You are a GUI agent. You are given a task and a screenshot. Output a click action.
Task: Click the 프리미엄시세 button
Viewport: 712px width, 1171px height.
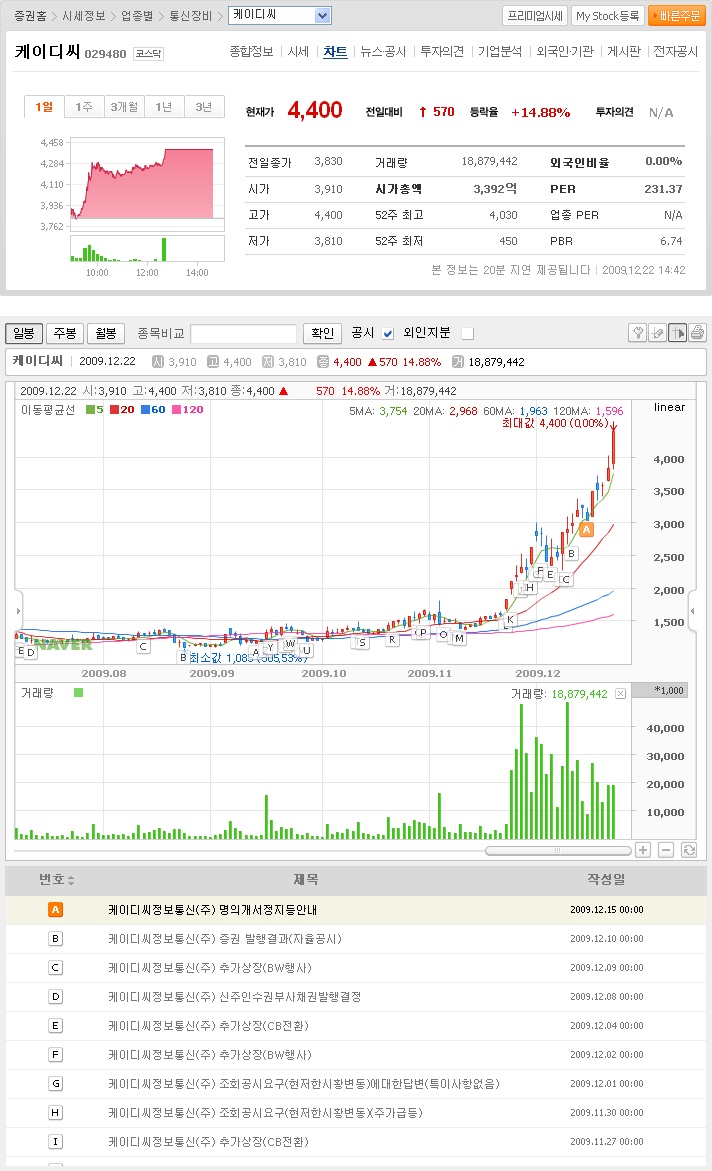(535, 16)
